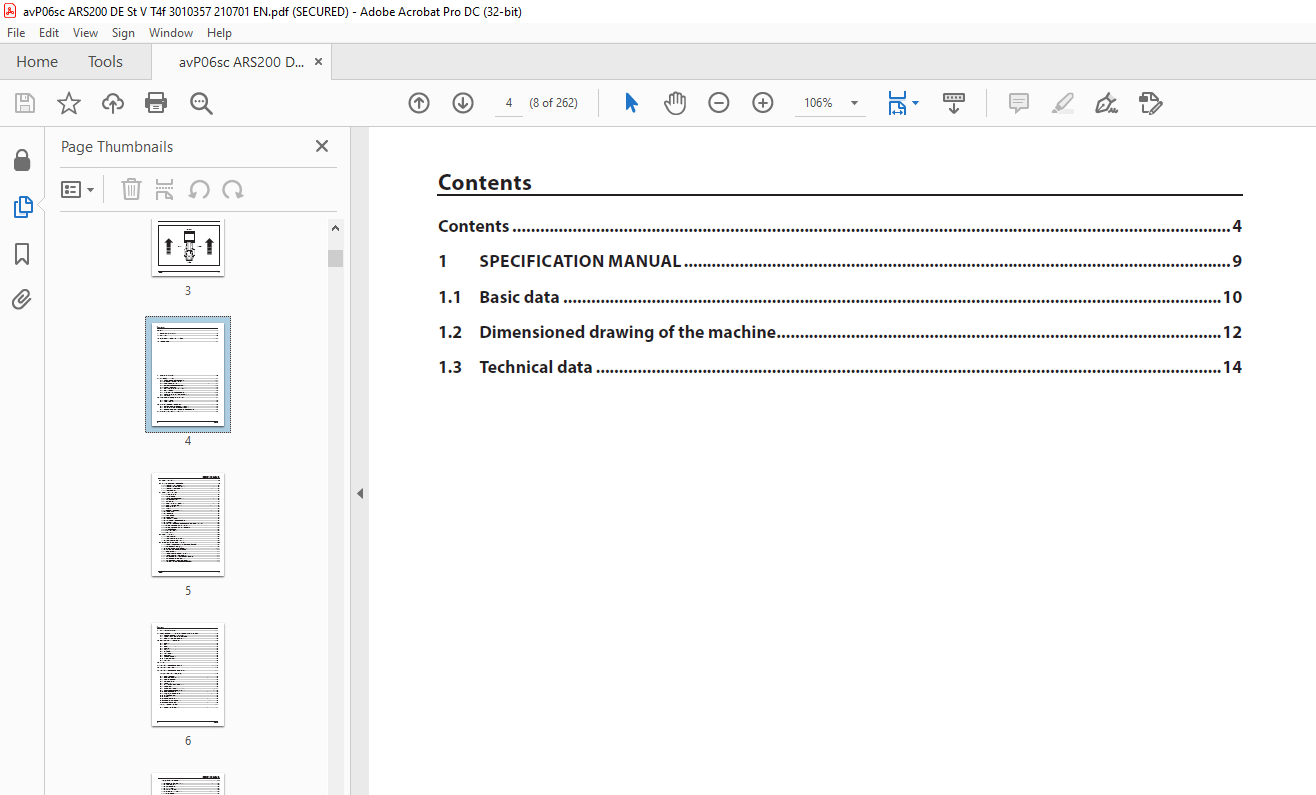Click the thumbnails panel scrollbar thumb
The image size is (1316, 795).
[335, 259]
